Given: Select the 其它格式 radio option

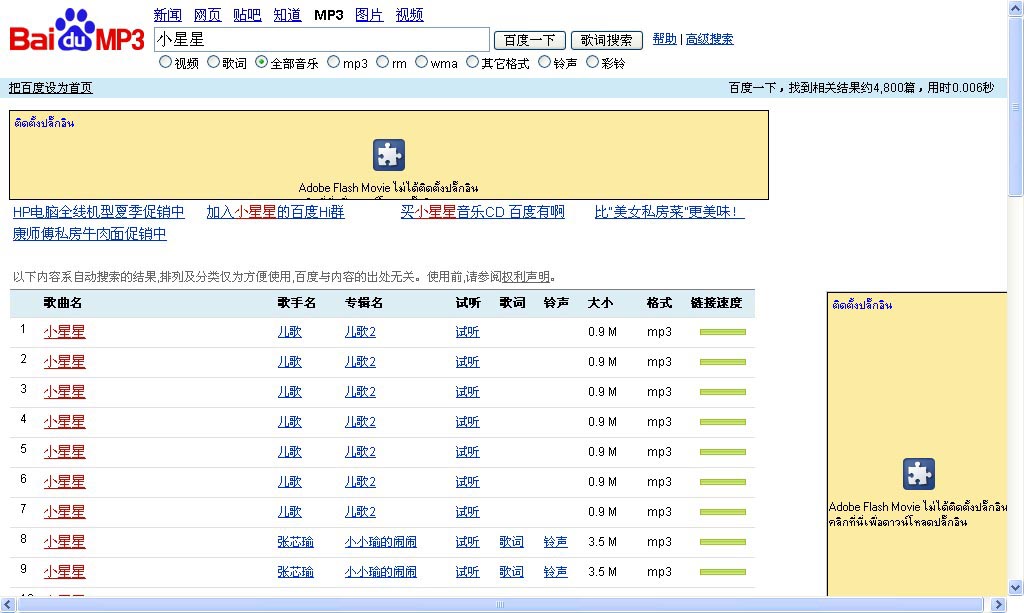Looking at the screenshot, I should pyautogui.click(x=473, y=62).
